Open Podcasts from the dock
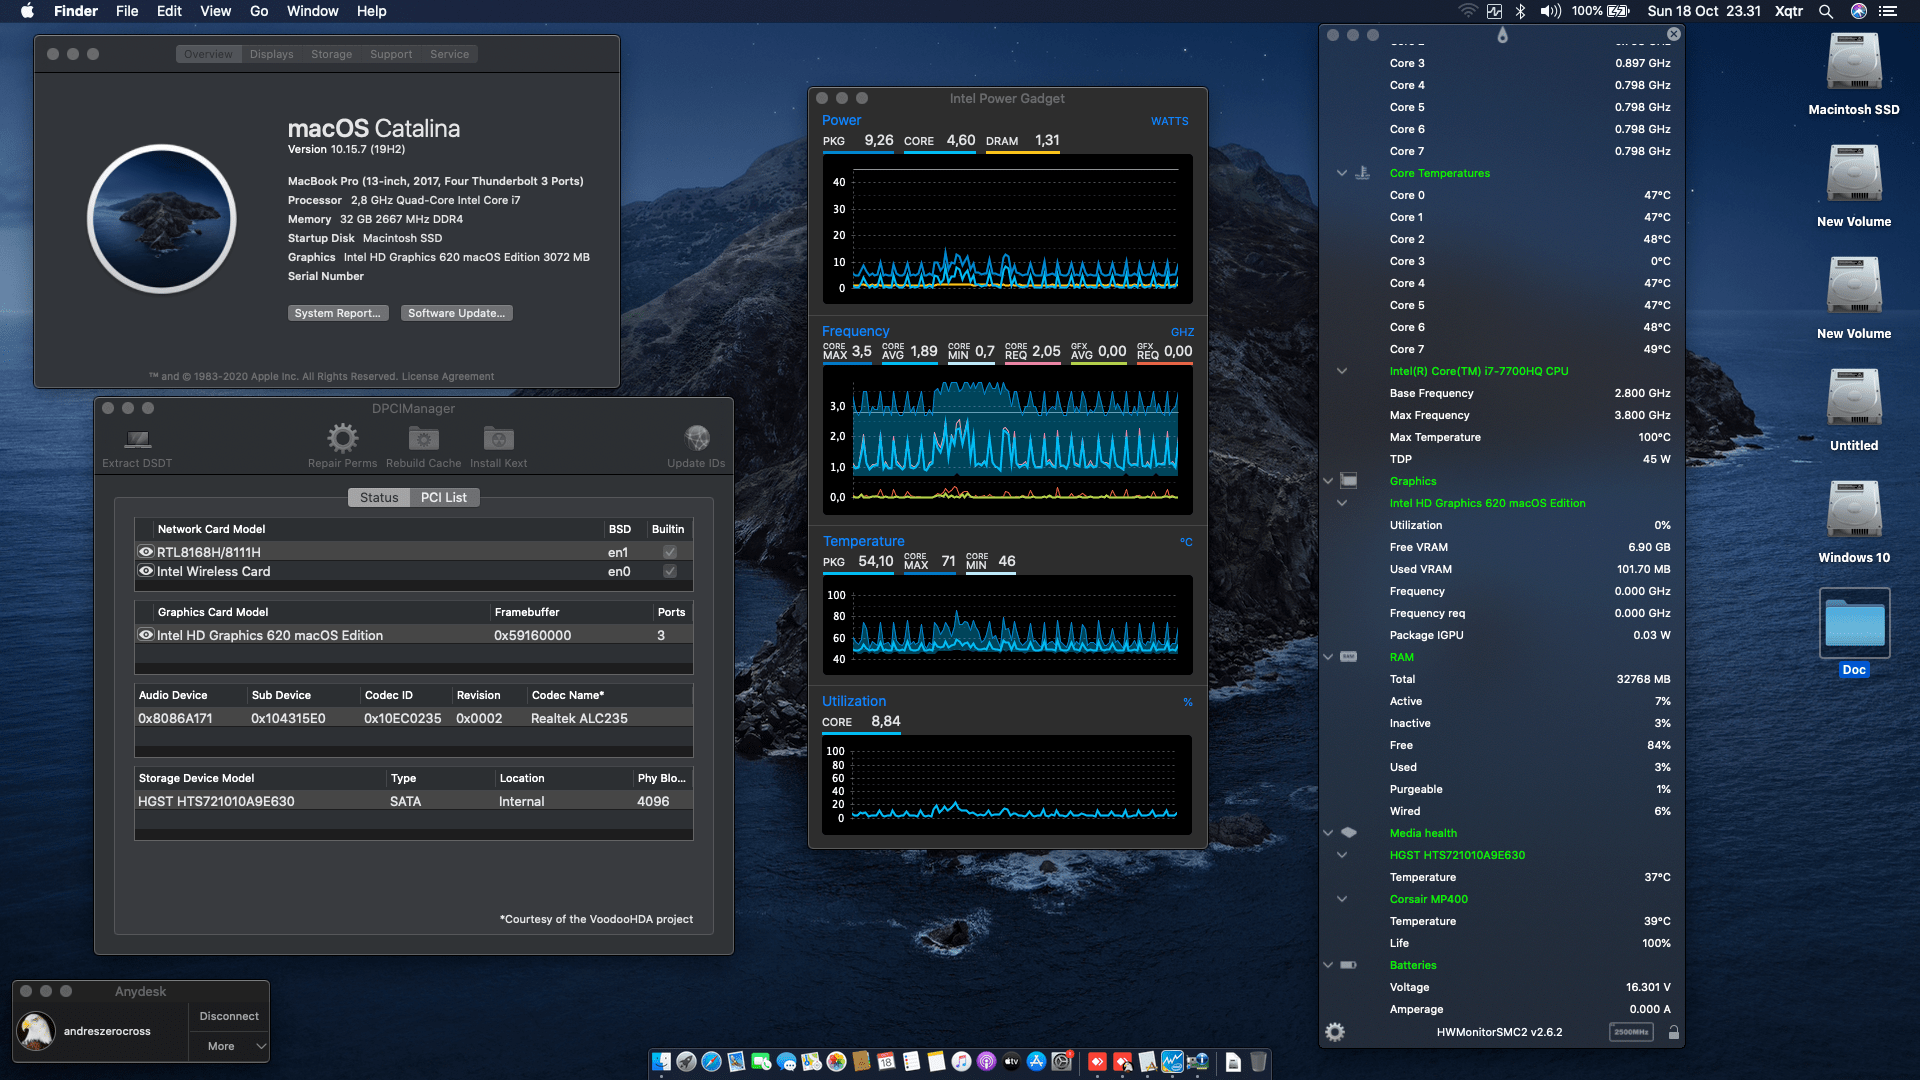Image resolution: width=1920 pixels, height=1080 pixels. (x=986, y=1061)
